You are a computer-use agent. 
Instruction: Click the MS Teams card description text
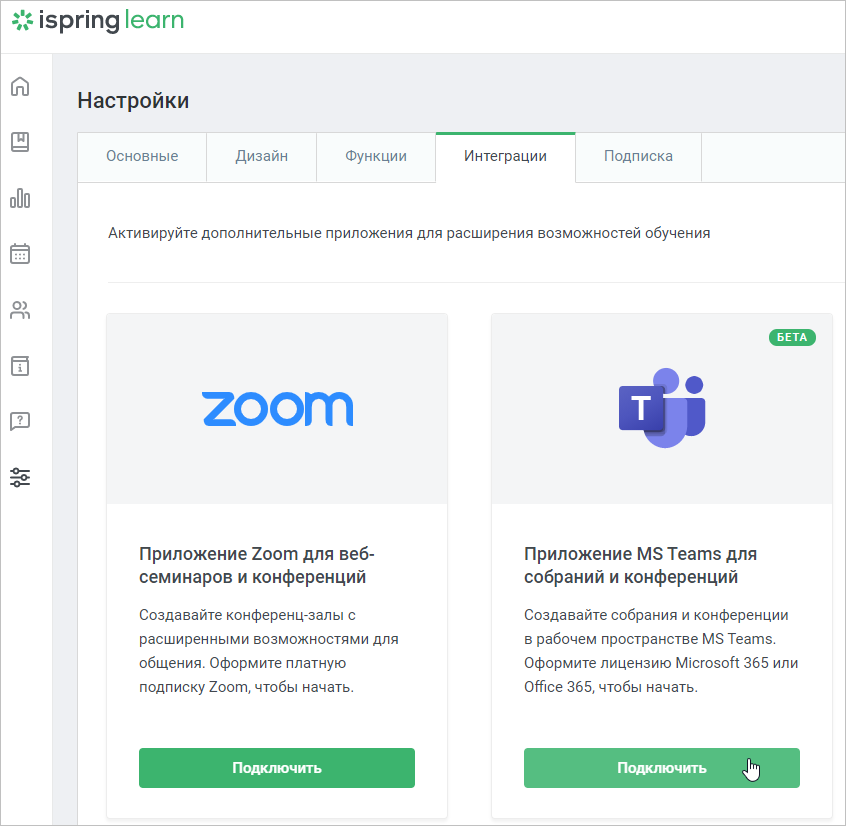pyautogui.click(x=661, y=651)
